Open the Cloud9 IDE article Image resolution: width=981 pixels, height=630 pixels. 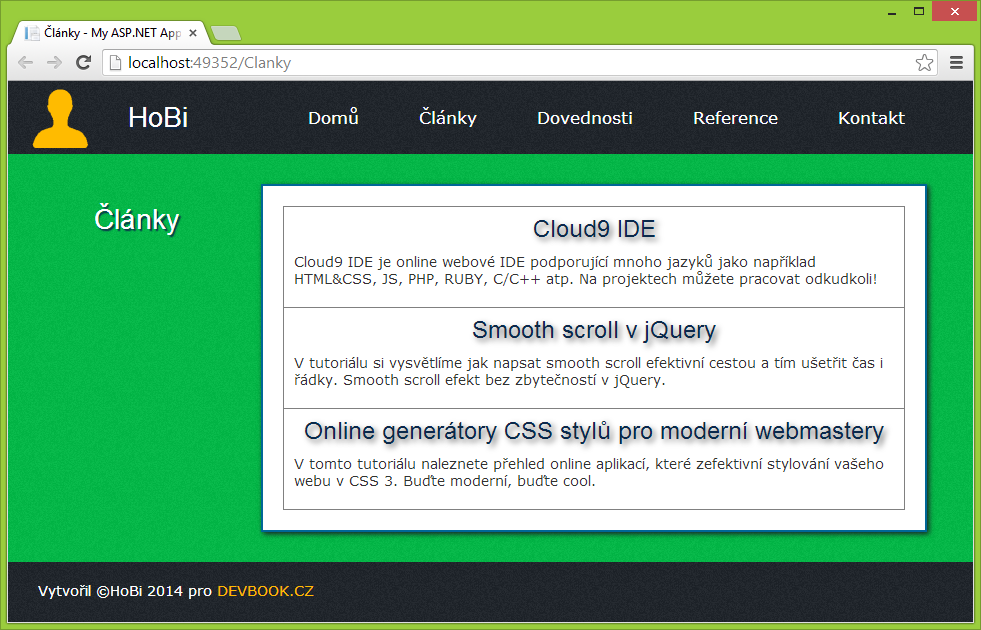pos(593,229)
